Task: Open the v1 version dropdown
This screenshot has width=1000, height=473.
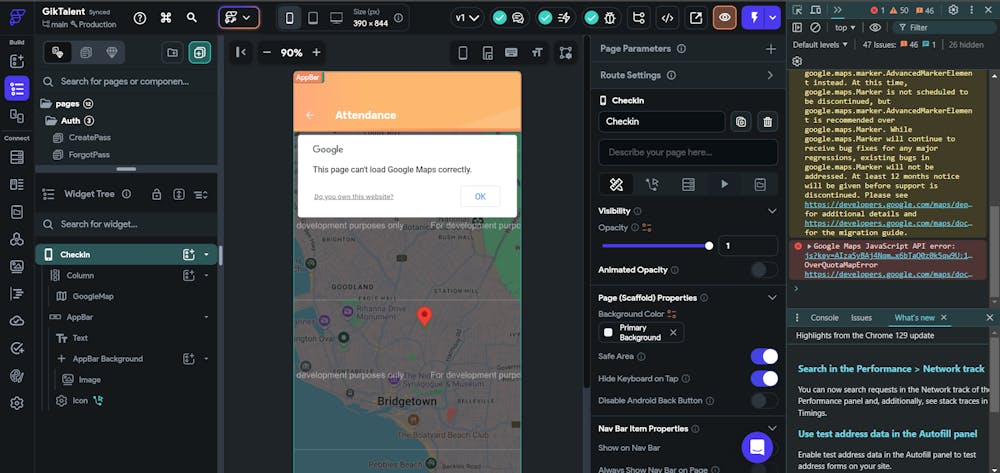Action: [x=467, y=18]
